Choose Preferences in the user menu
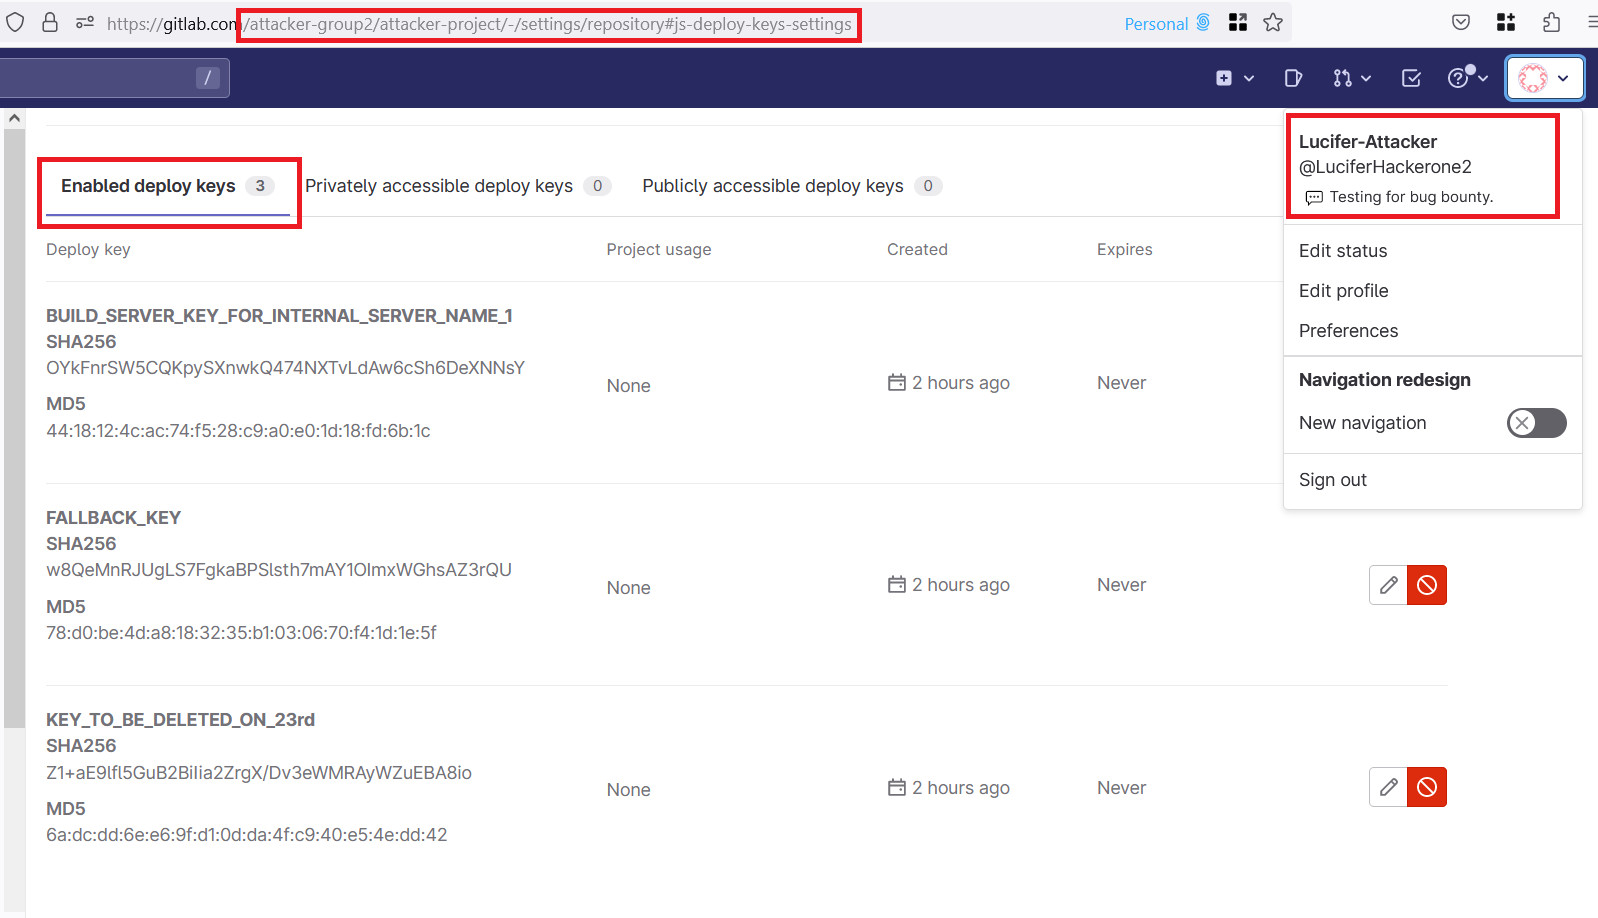This screenshot has width=1598, height=918. (x=1348, y=331)
